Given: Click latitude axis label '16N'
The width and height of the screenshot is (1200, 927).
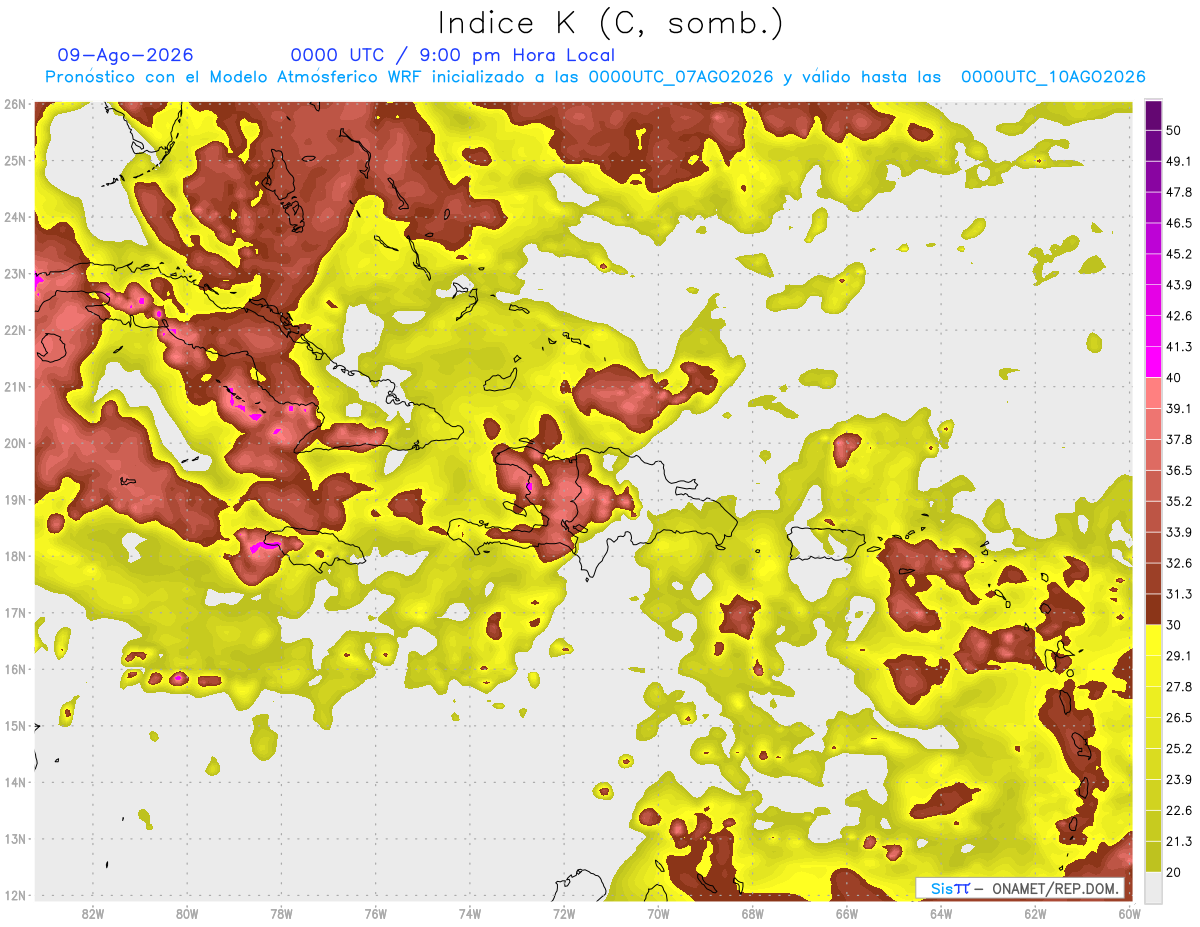Looking at the screenshot, I should coord(15,669).
